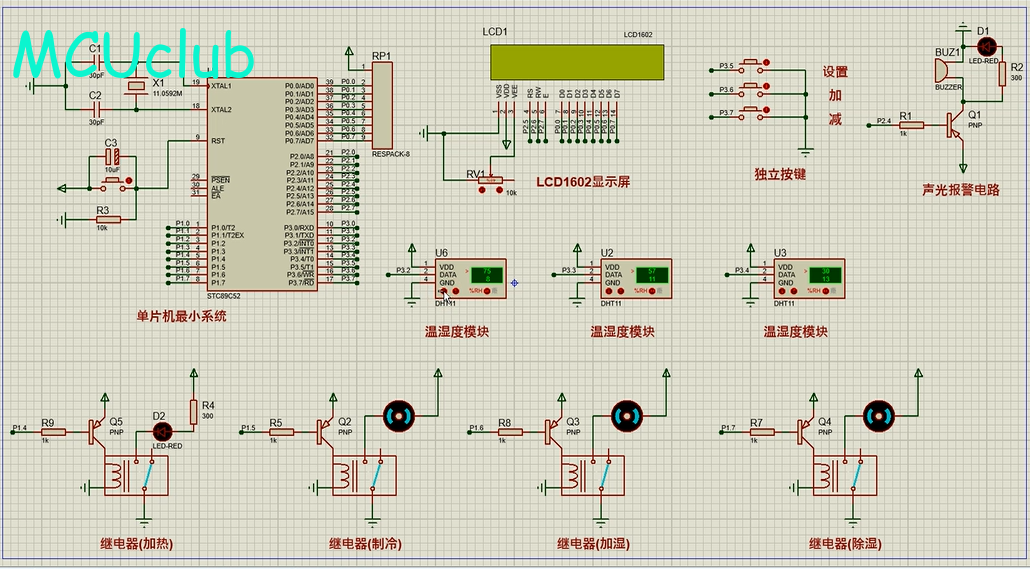Select the D2 LED-RED beside heating relay
Viewport: 1030px width, 569px height.
(x=161, y=431)
